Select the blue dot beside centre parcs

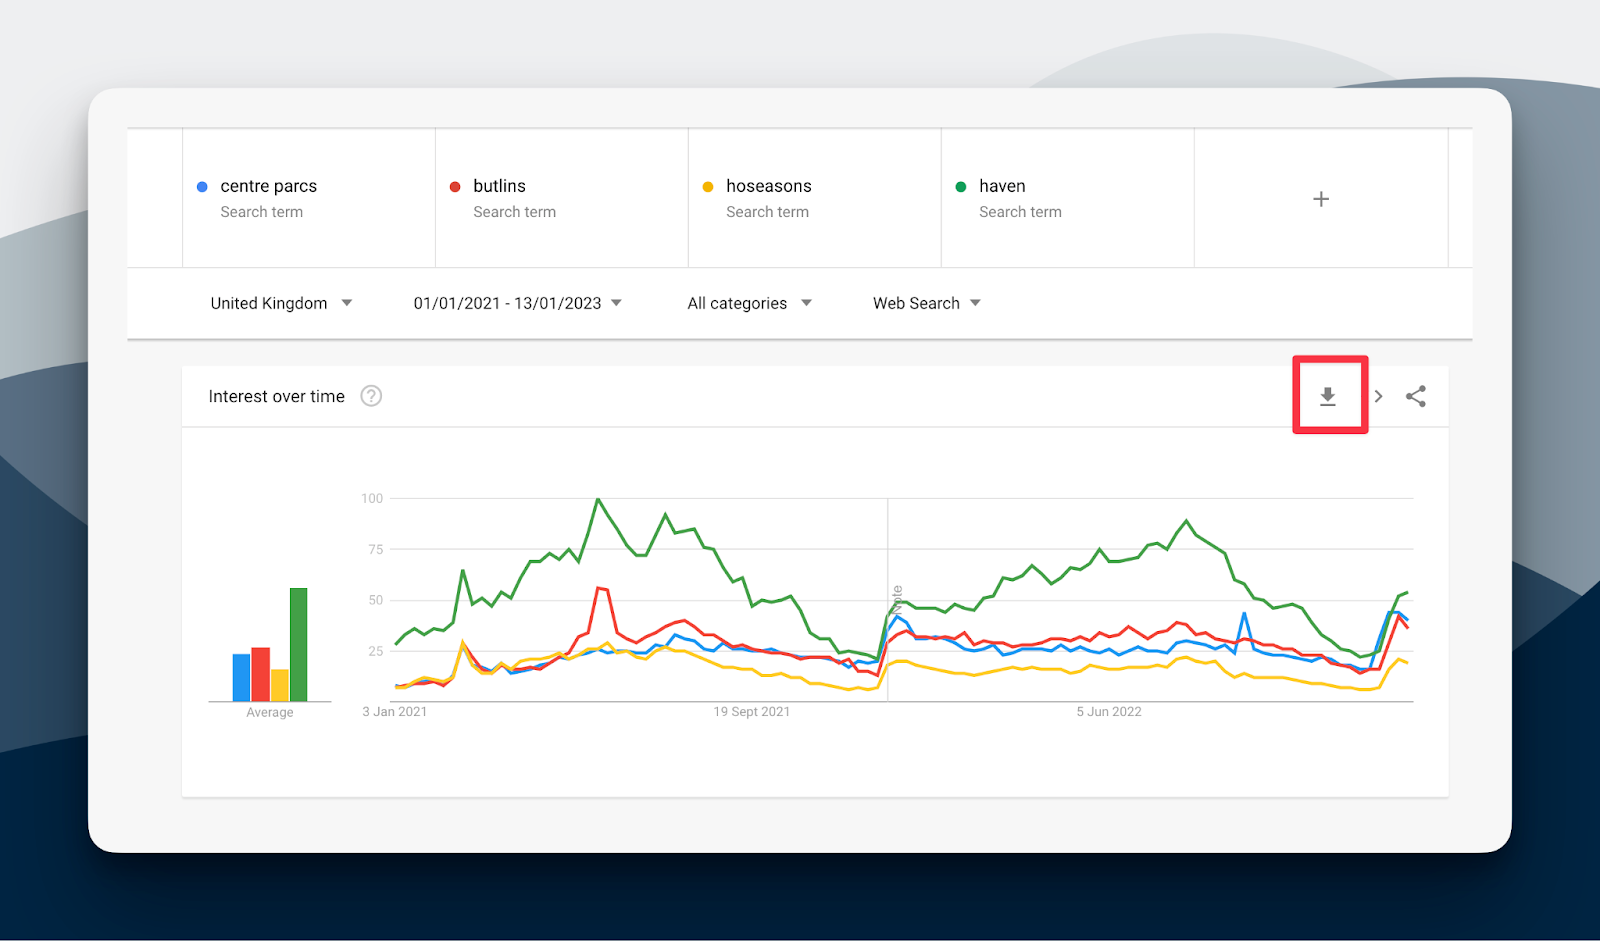tap(202, 187)
